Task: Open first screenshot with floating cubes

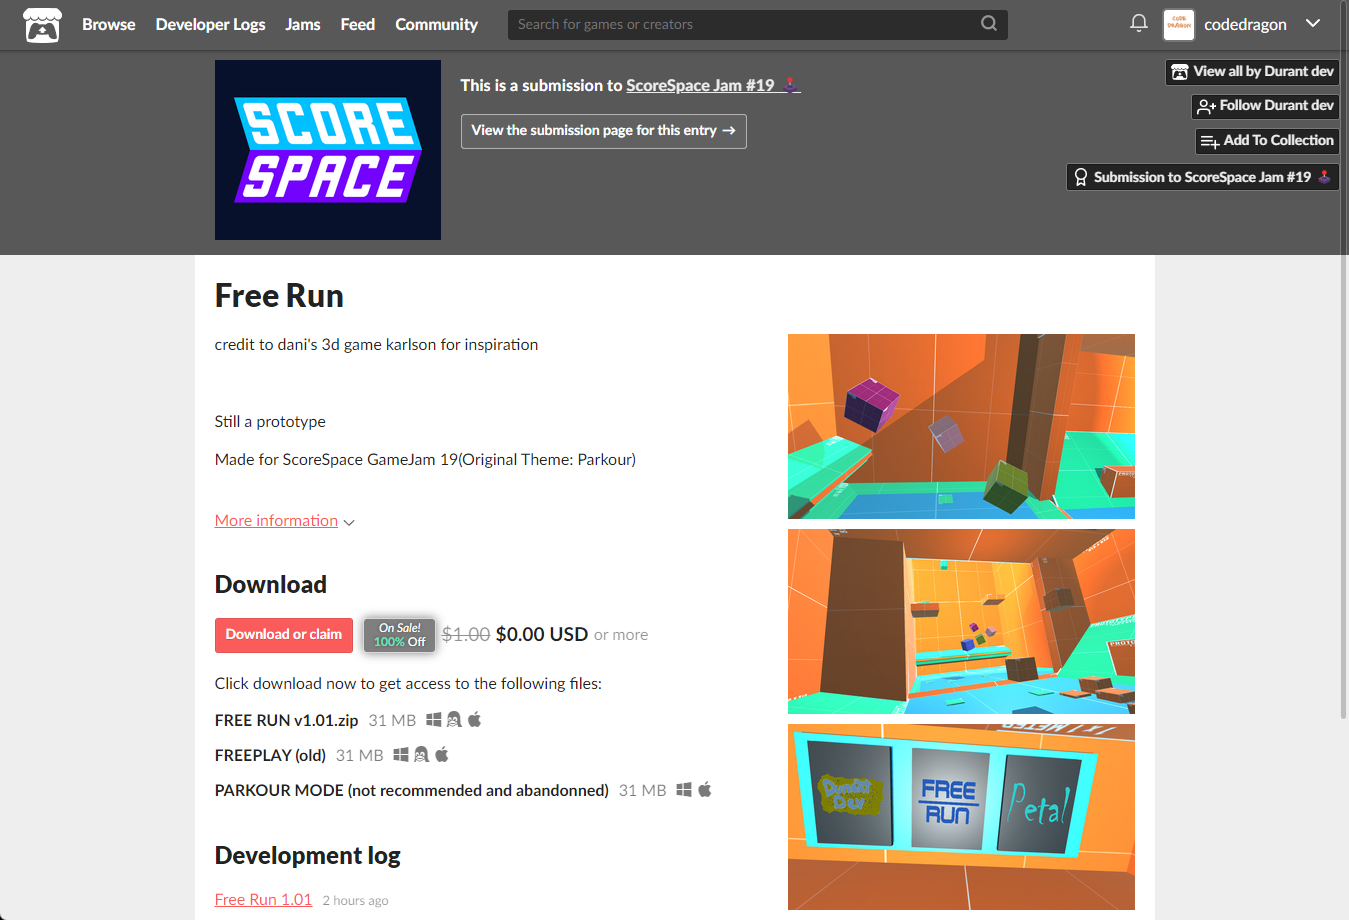Action: coord(961,426)
